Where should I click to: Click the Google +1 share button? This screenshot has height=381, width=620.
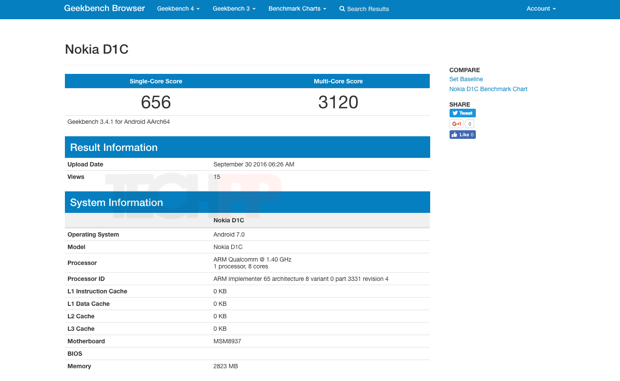click(x=457, y=124)
